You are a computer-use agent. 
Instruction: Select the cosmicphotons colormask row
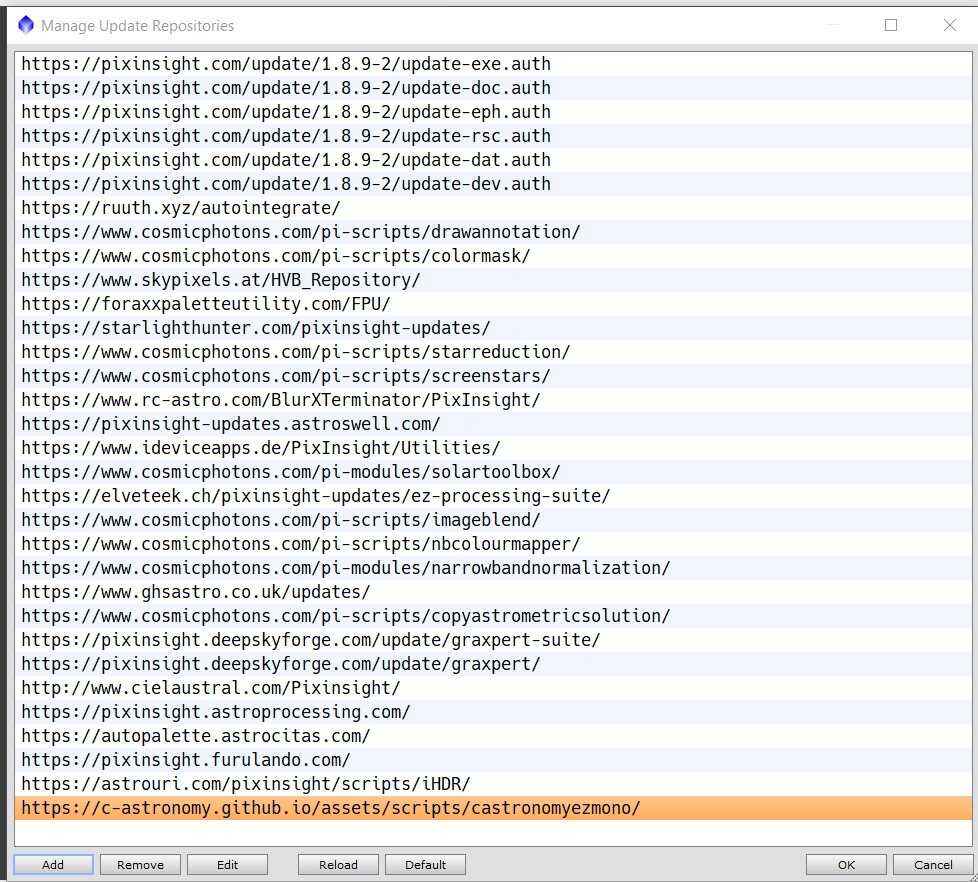(x=493, y=256)
